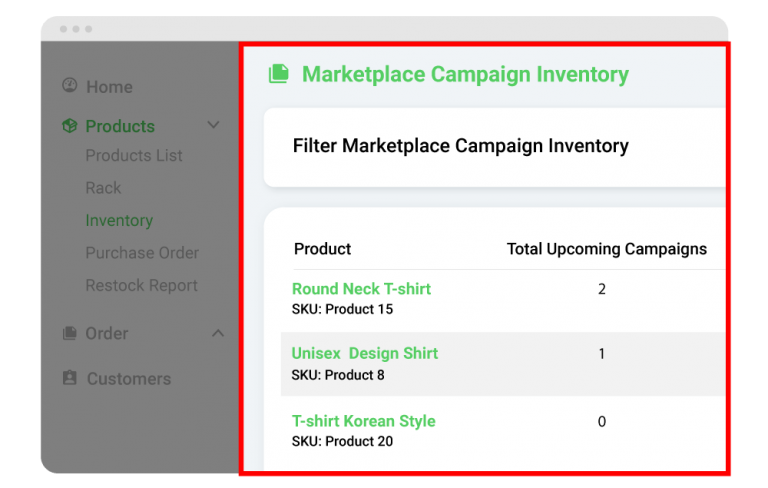Select Products List in sidebar
This screenshot has width=768, height=488.
click(134, 156)
